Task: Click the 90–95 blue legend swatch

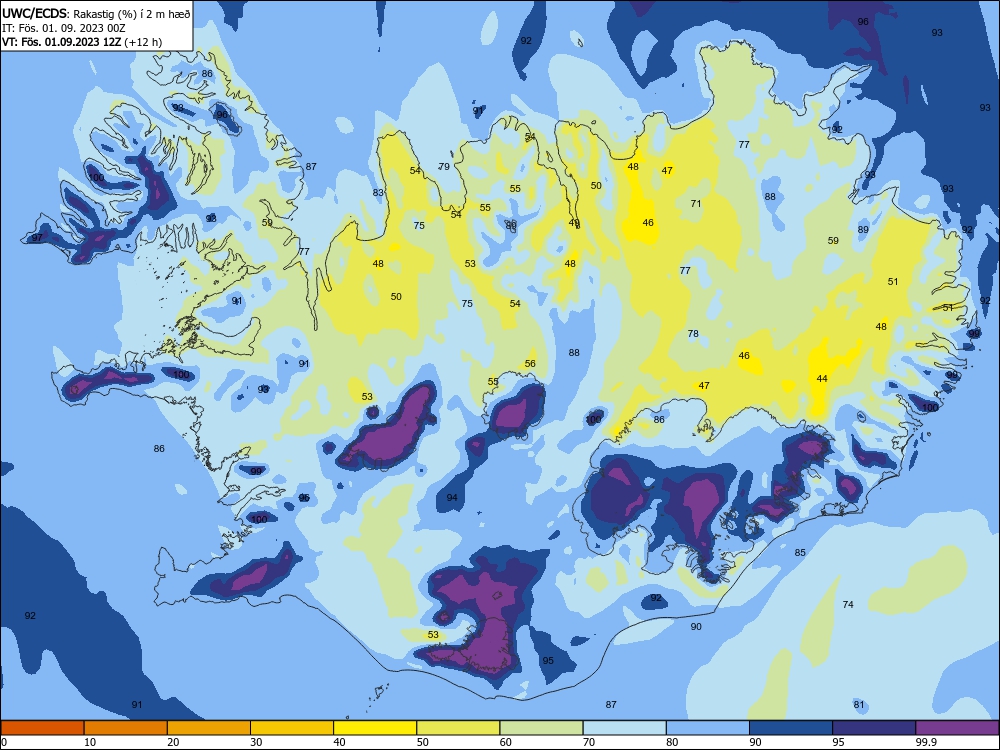Action: (791, 728)
